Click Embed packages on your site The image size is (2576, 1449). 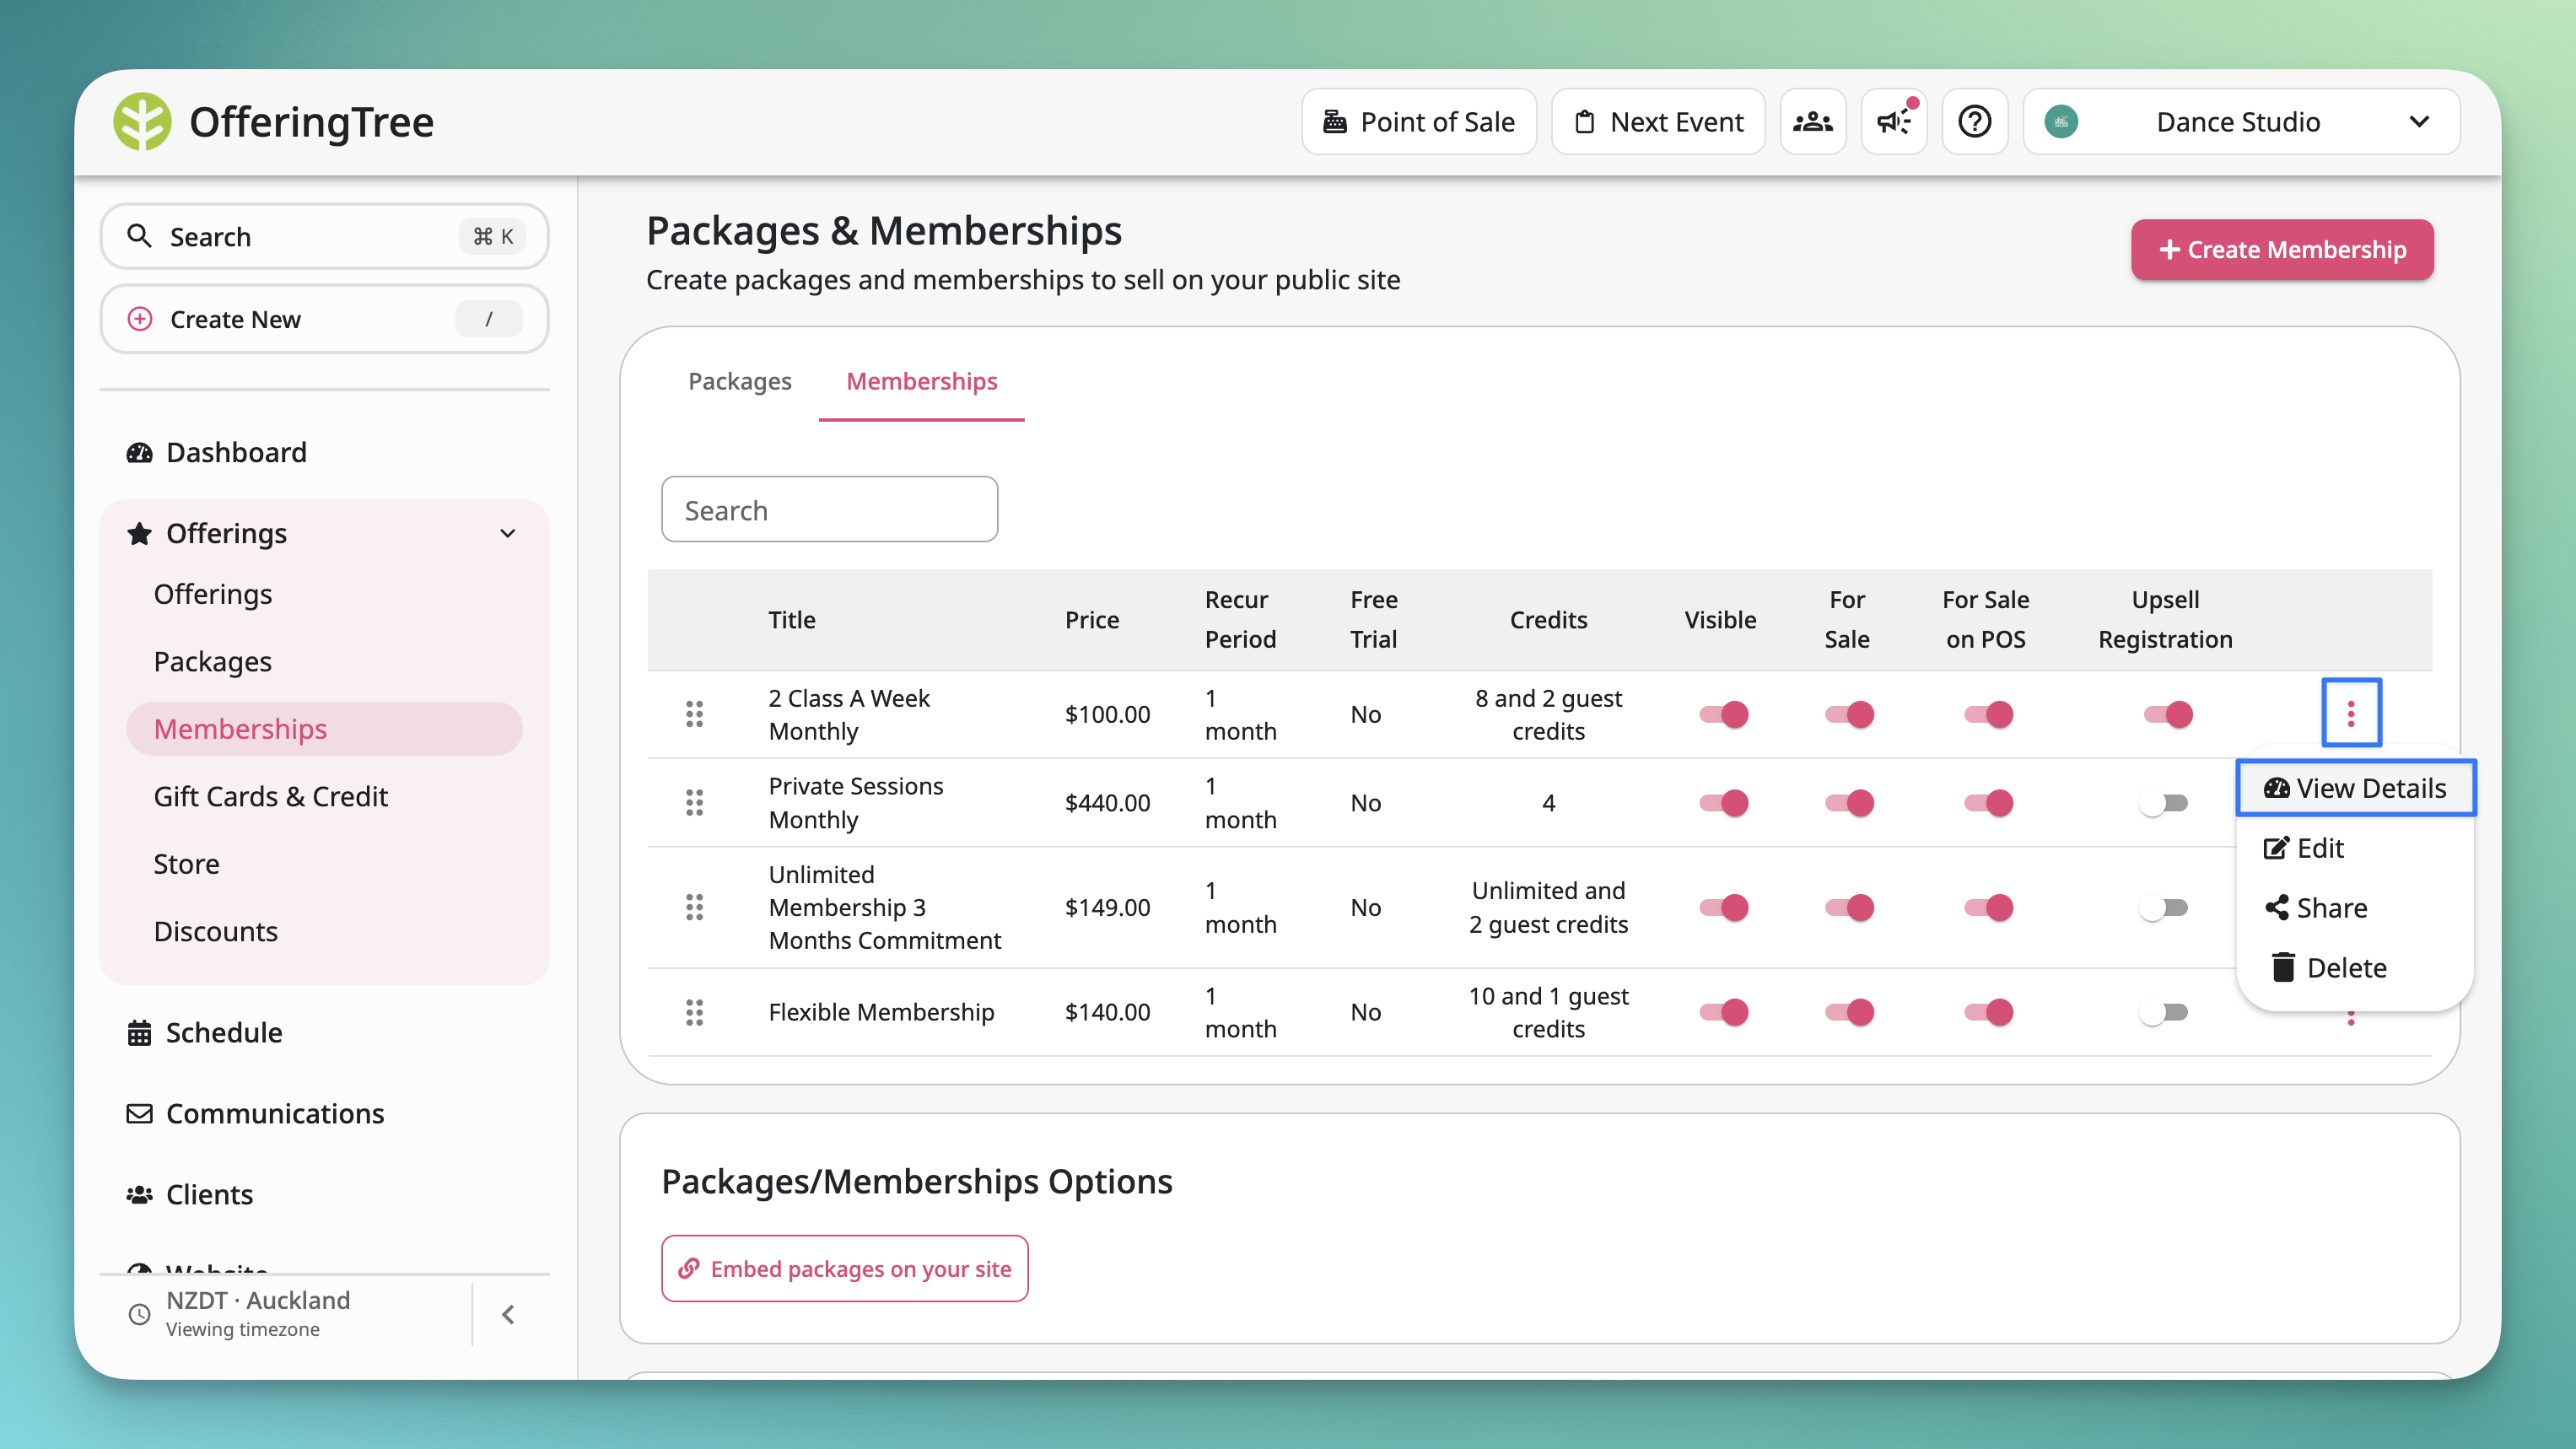(844, 1268)
